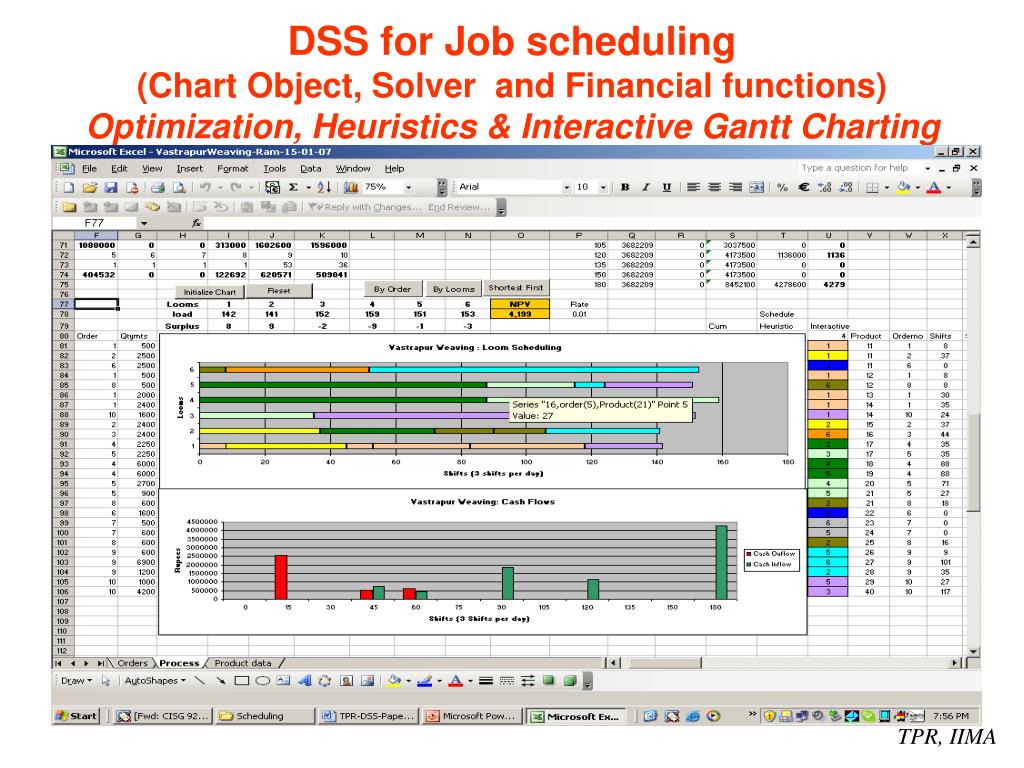1024x768 pixels.
Task: Click the By Order button
Action: click(x=392, y=289)
